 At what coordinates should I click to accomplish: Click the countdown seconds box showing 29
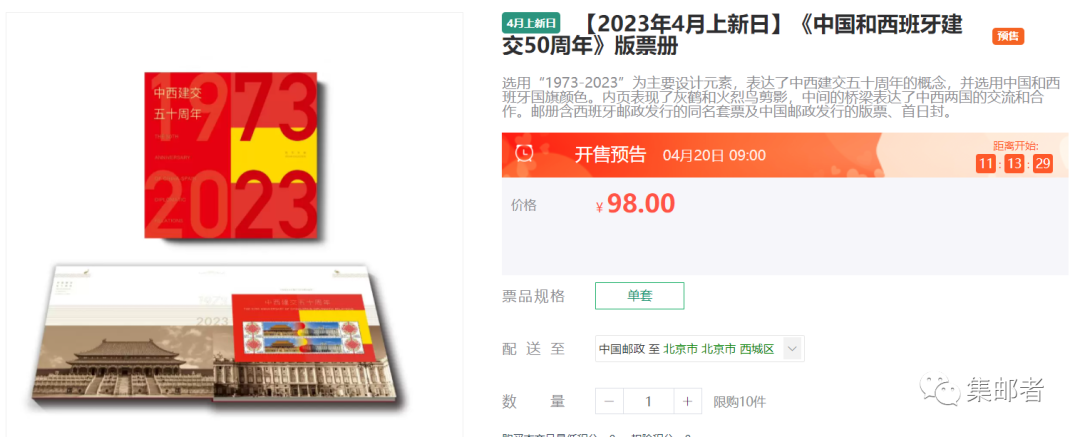pos(1043,163)
